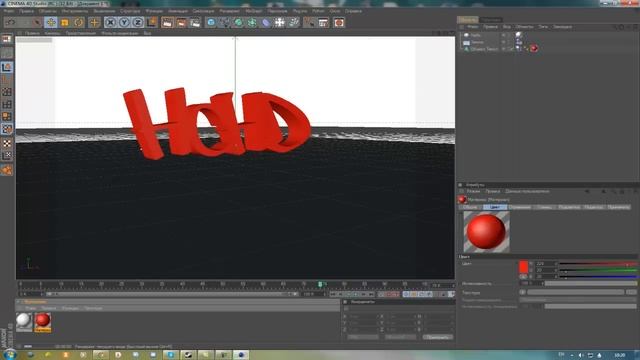Toggle the Y axis lock

click(124, 22)
